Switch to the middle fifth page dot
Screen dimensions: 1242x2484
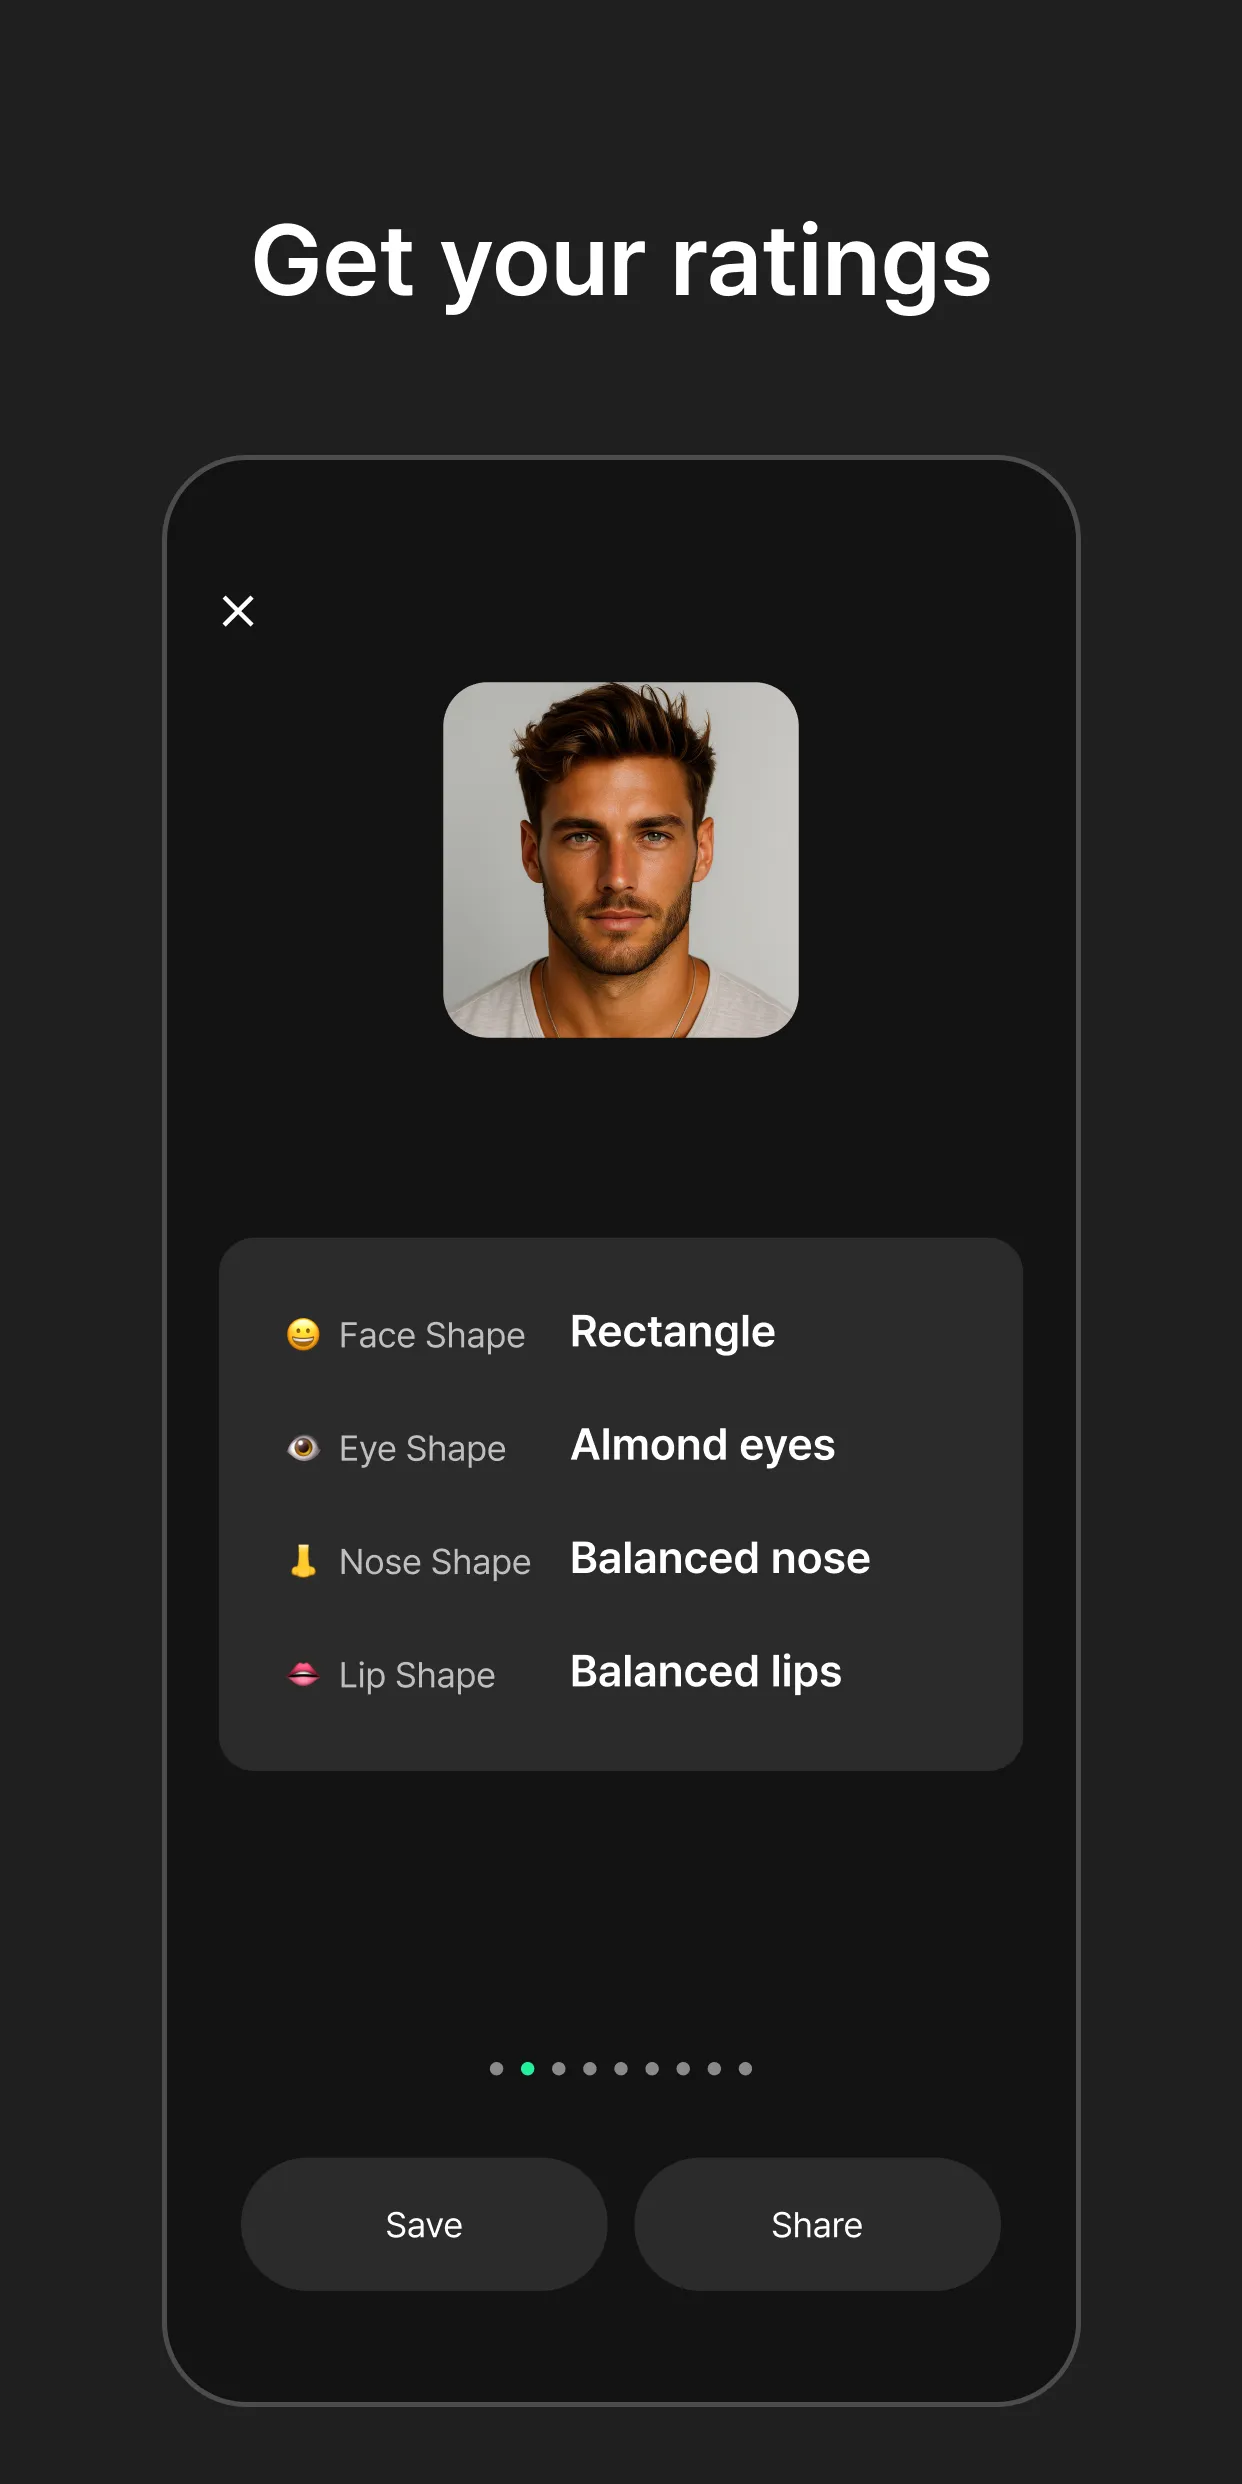coord(621,2068)
